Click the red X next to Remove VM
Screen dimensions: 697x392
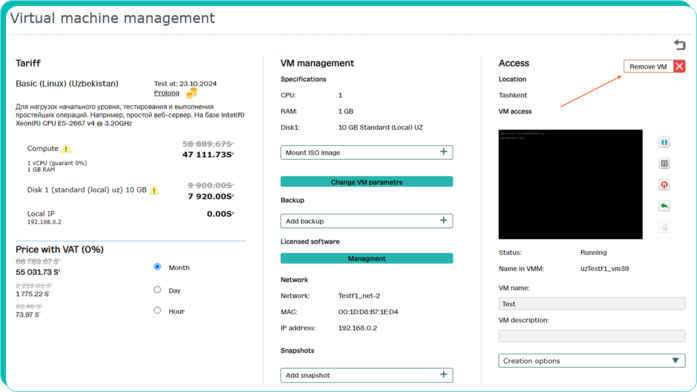[x=679, y=67]
